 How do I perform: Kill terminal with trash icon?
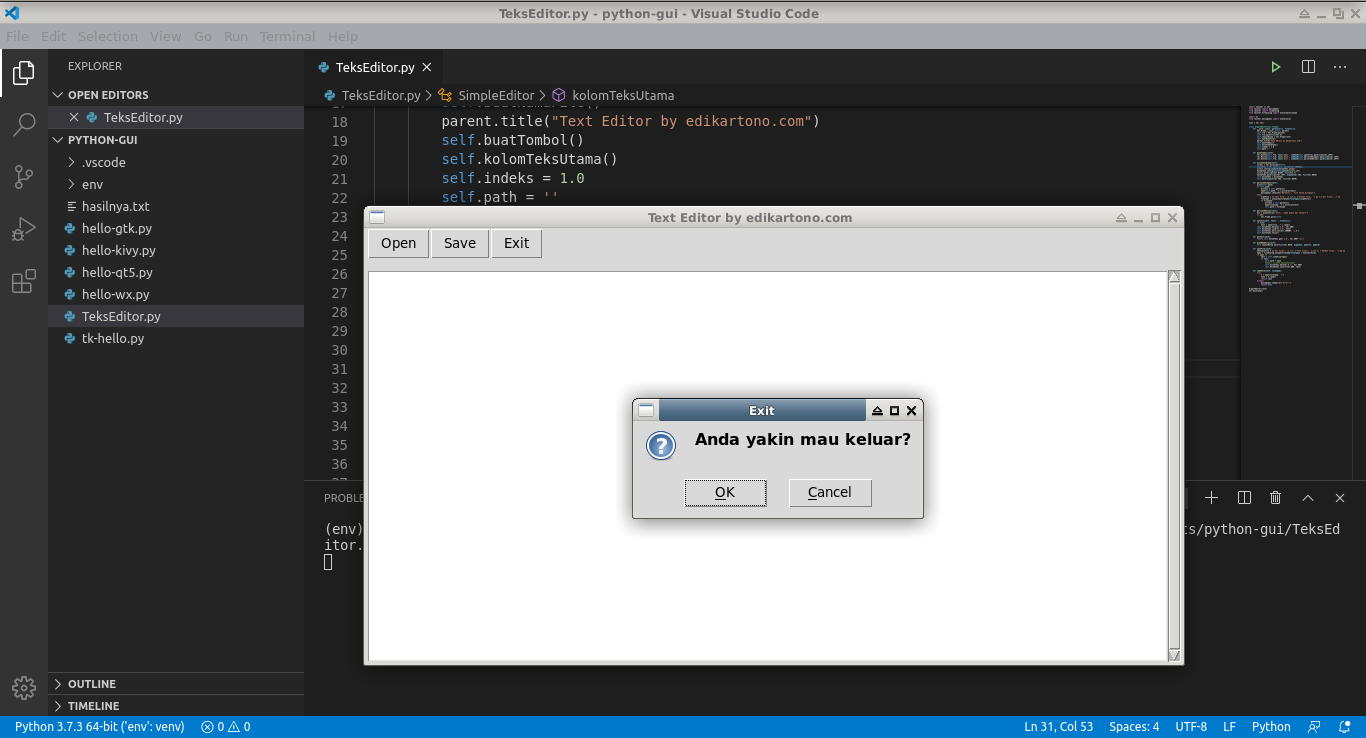[x=1275, y=497]
